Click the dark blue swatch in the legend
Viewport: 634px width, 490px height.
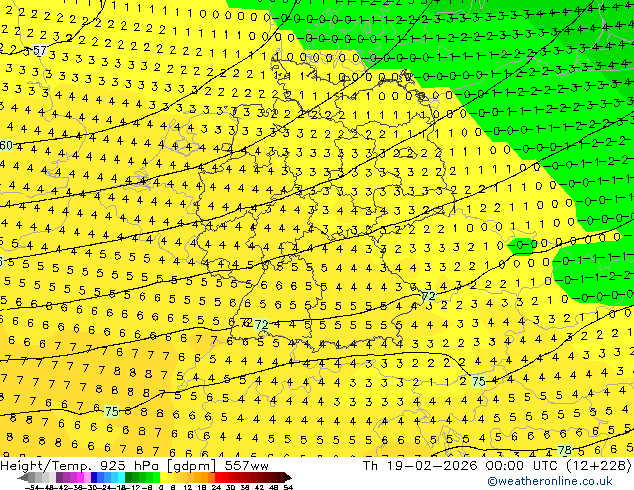pos(94,477)
